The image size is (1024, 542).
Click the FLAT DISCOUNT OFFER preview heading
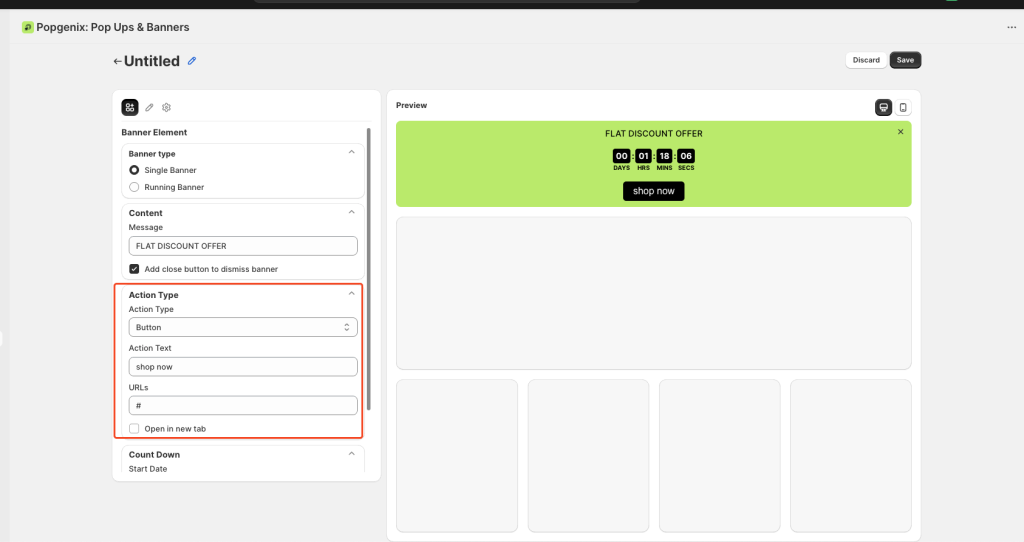[x=654, y=133]
